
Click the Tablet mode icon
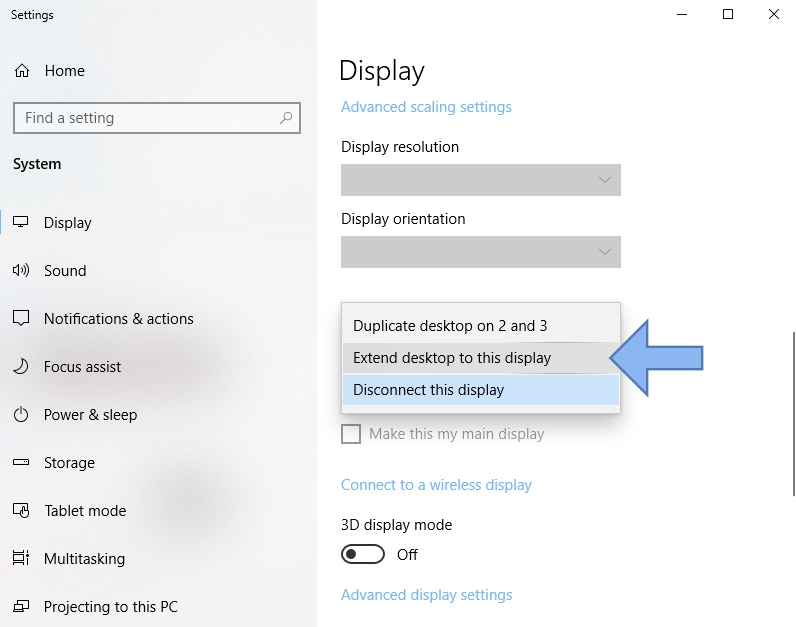pyautogui.click(x=21, y=510)
